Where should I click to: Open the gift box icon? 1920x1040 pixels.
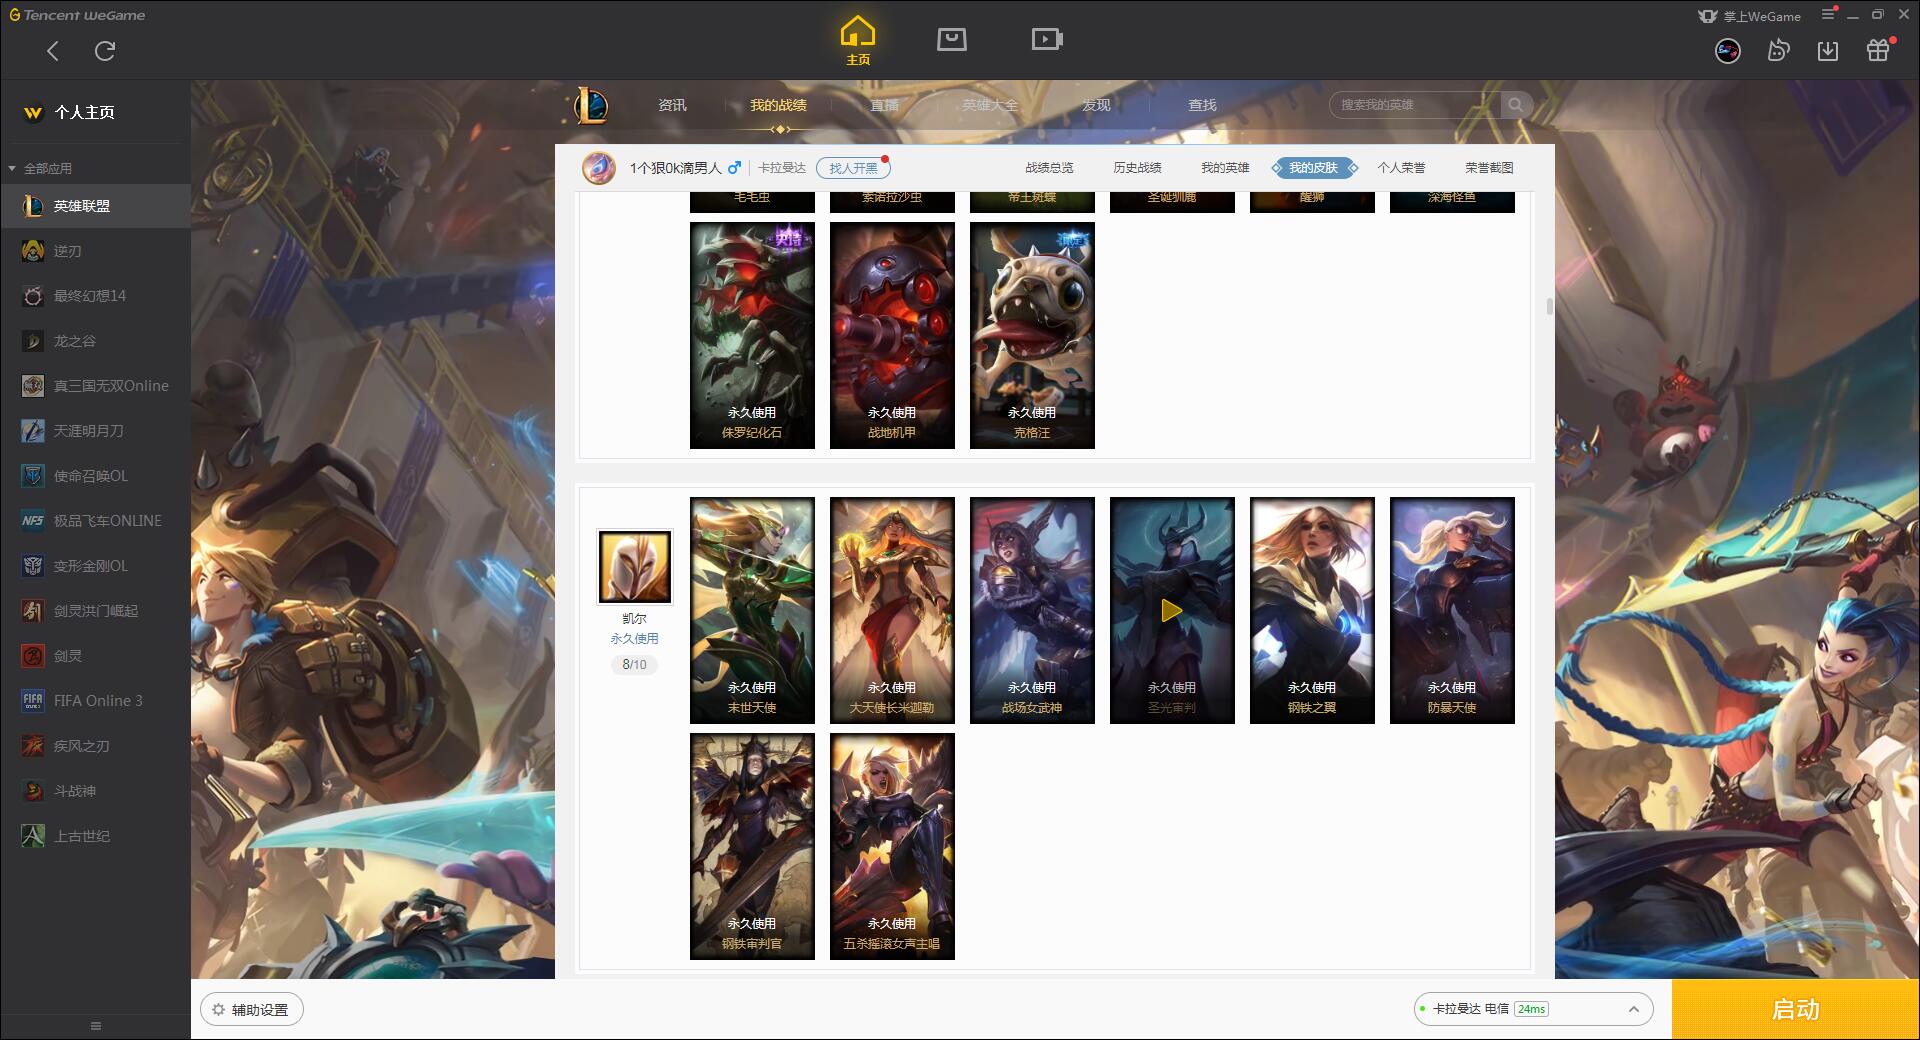pyautogui.click(x=1878, y=51)
